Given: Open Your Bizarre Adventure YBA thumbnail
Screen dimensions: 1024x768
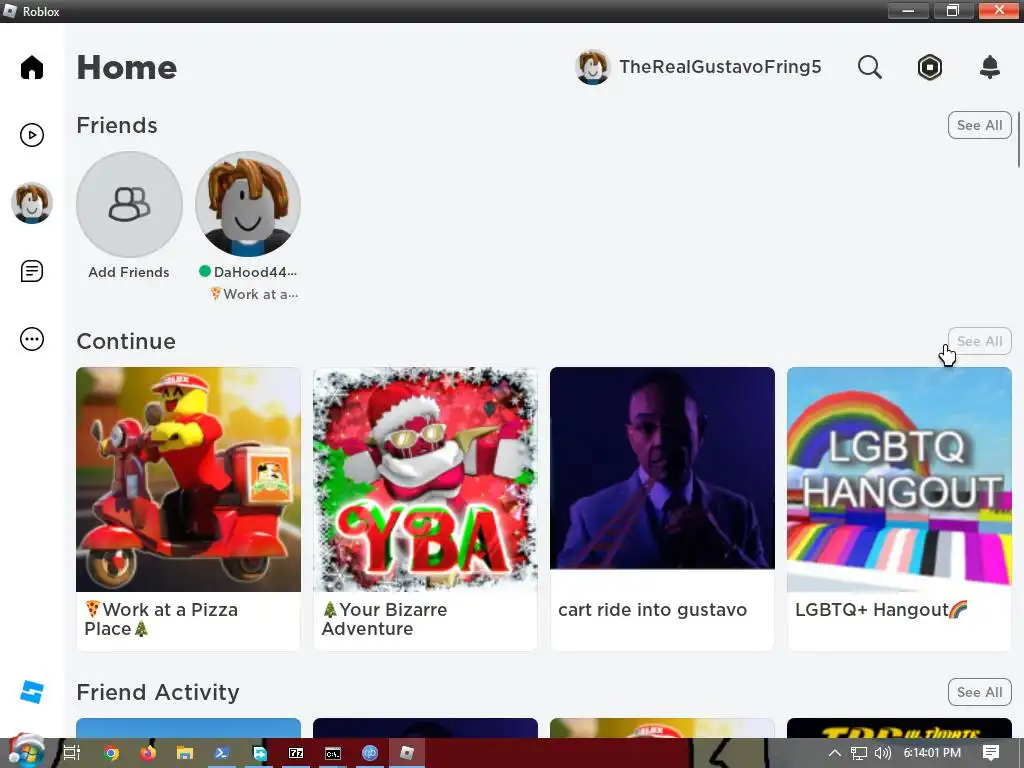Looking at the screenshot, I should pos(425,479).
